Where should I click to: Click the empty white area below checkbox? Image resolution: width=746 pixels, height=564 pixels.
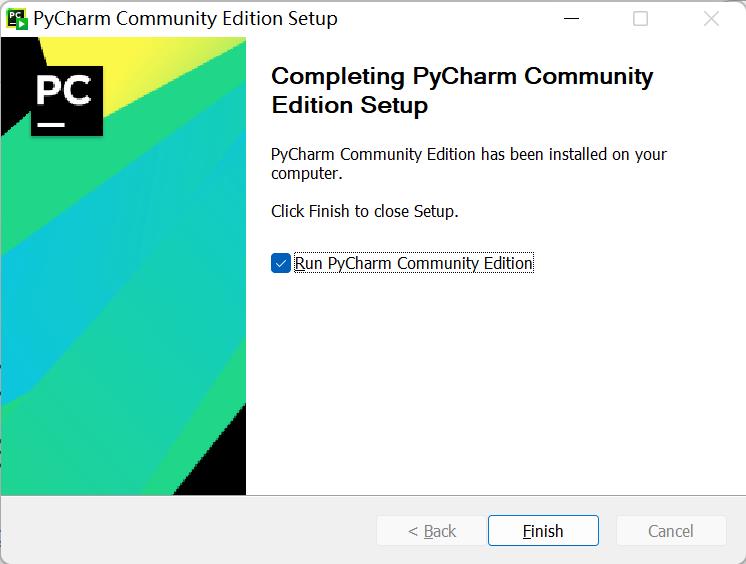point(495,381)
